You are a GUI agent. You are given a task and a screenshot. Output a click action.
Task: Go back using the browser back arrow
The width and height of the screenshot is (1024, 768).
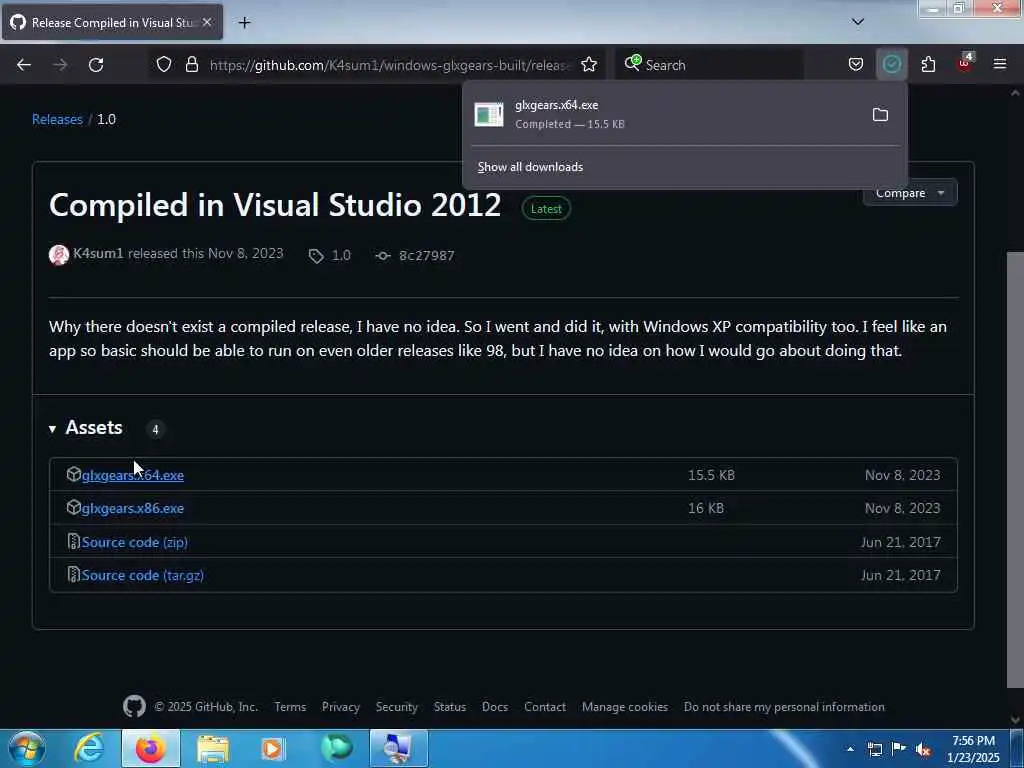click(x=24, y=65)
